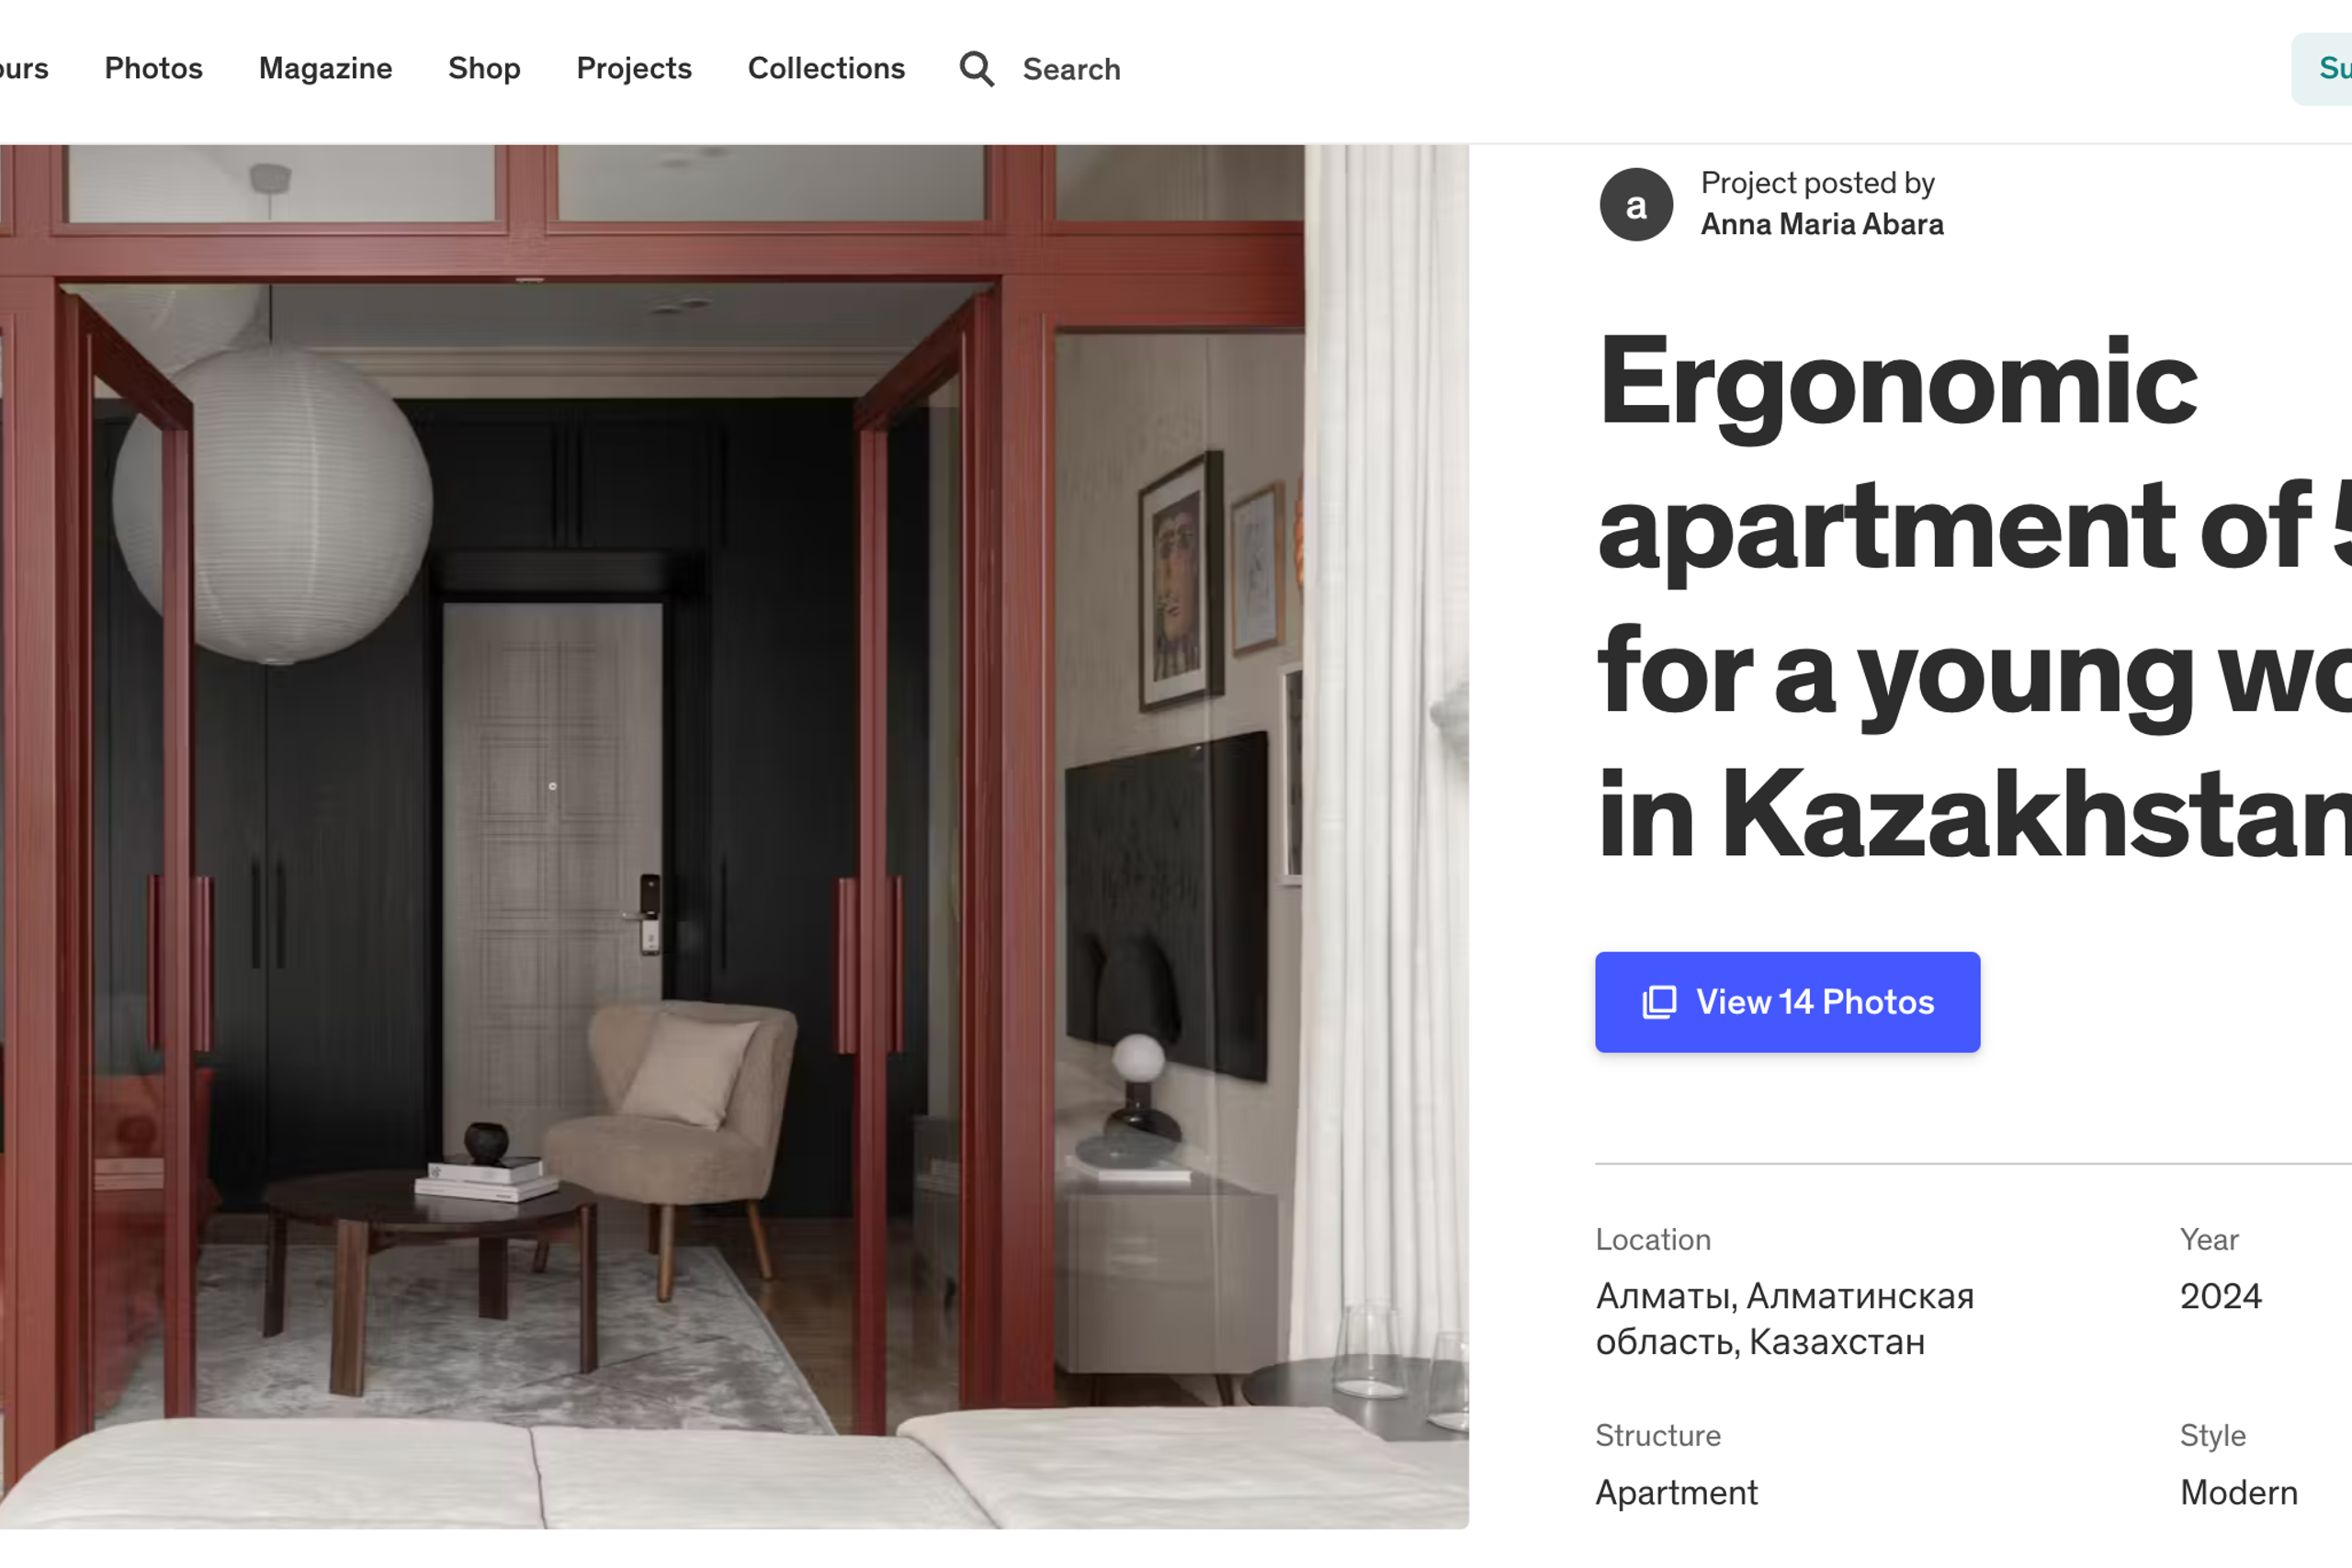Go to the Magazine section
The image size is (2352, 1568).
[x=325, y=68]
